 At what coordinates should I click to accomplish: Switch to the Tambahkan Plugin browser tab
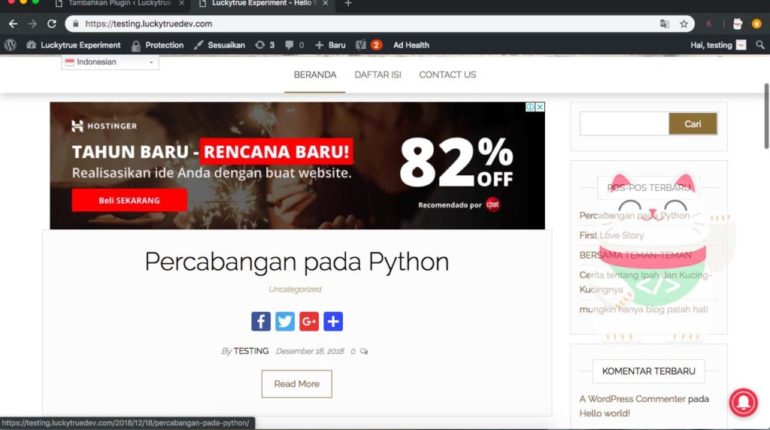120,4
